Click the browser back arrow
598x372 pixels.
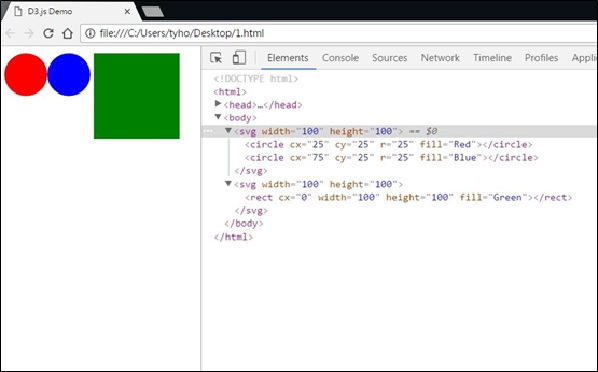pyautogui.click(x=10, y=34)
